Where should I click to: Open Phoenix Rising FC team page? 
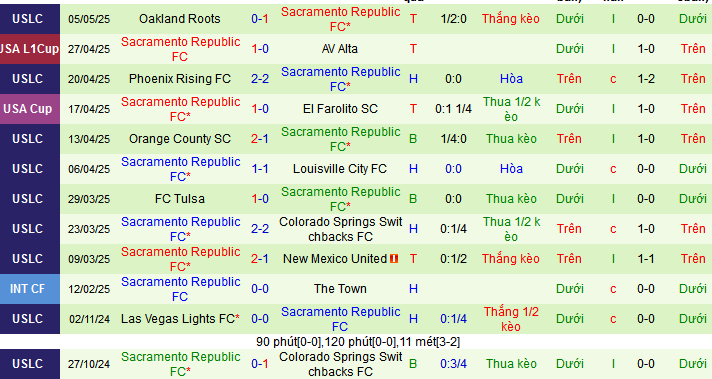click(180, 79)
